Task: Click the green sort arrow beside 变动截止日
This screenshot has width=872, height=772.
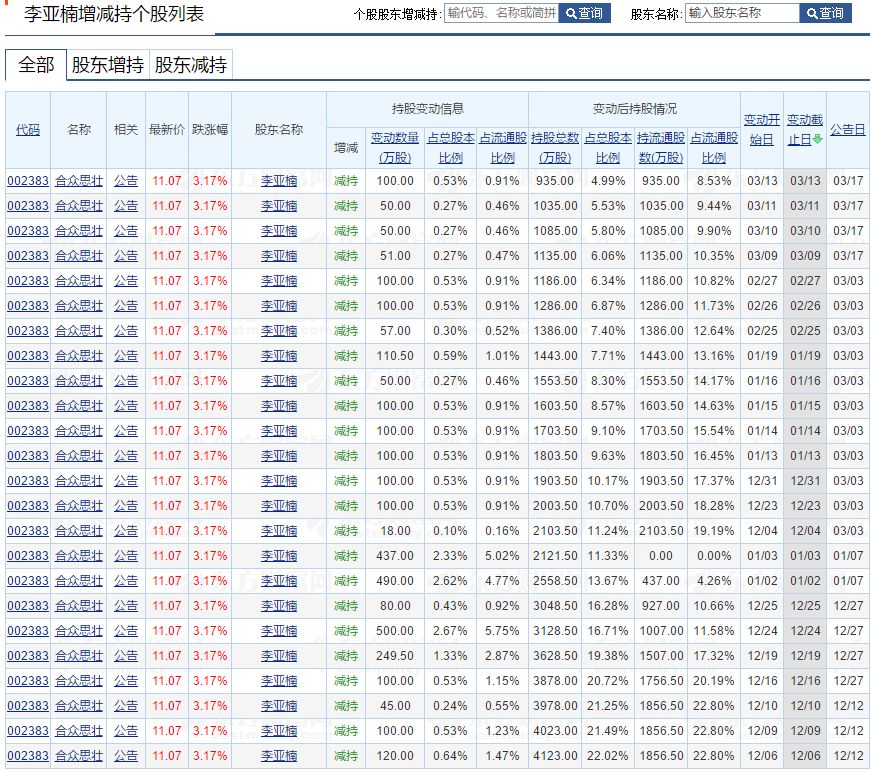Action: click(818, 139)
